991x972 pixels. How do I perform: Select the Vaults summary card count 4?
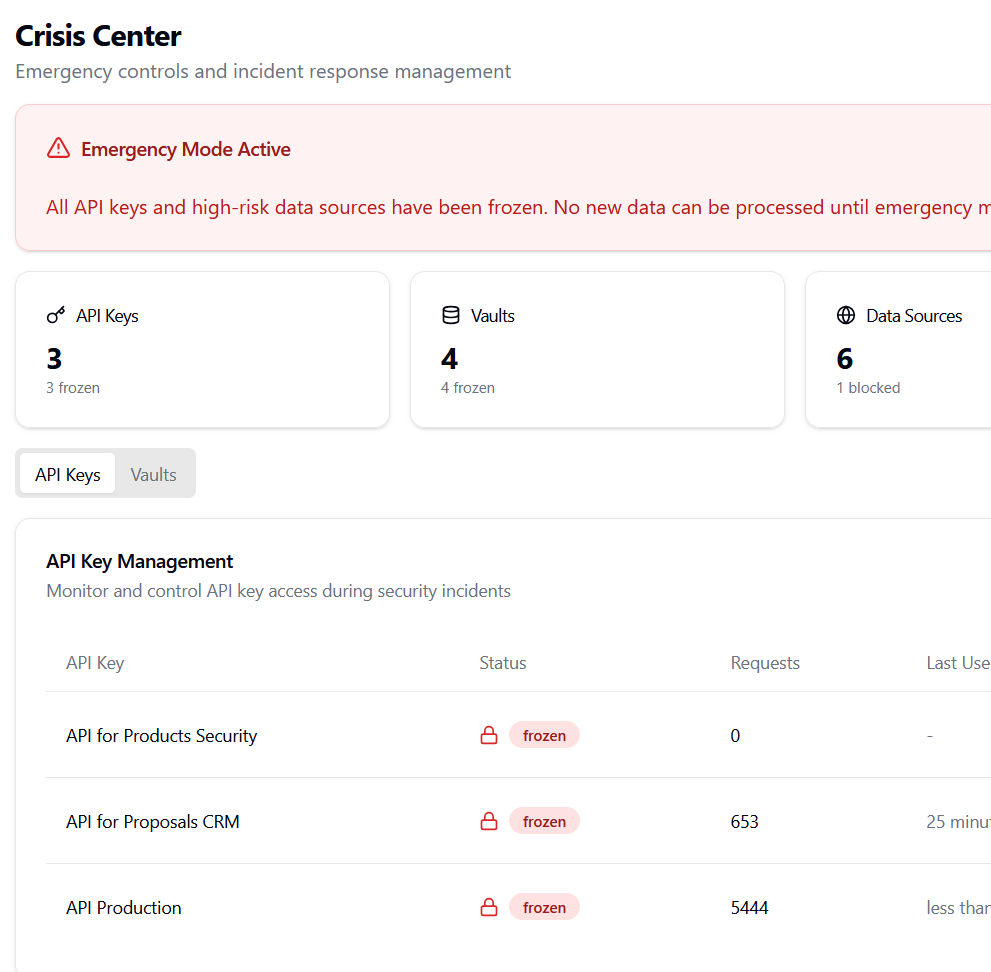tap(449, 358)
